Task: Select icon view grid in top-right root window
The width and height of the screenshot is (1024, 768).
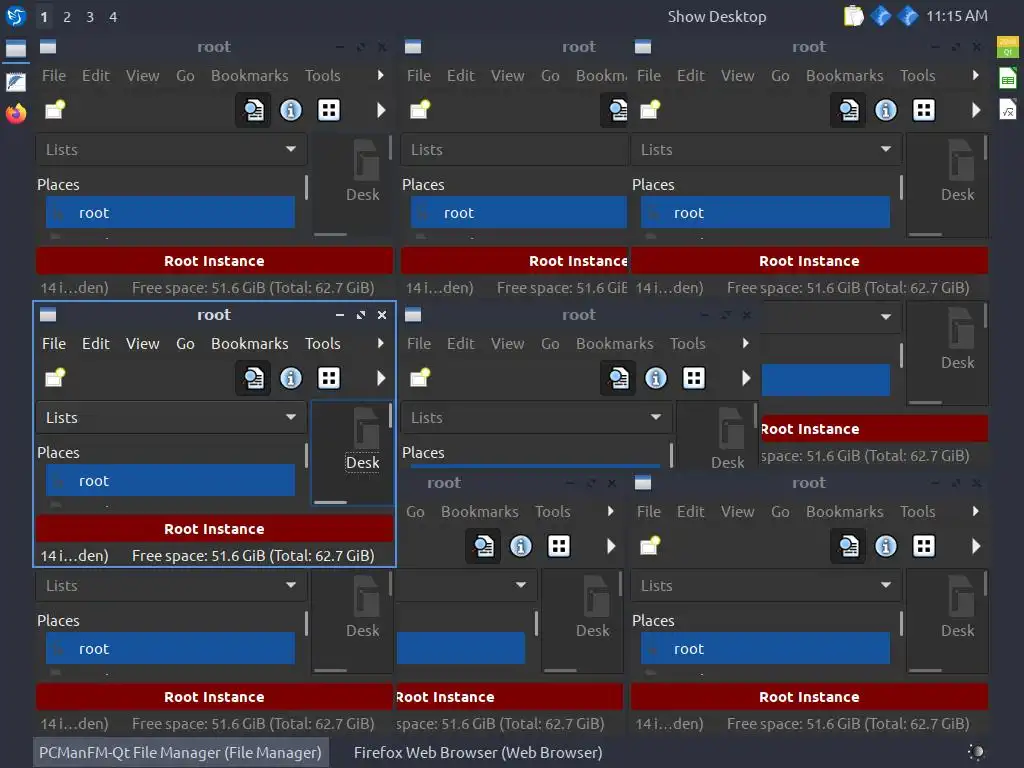Action: (923, 110)
